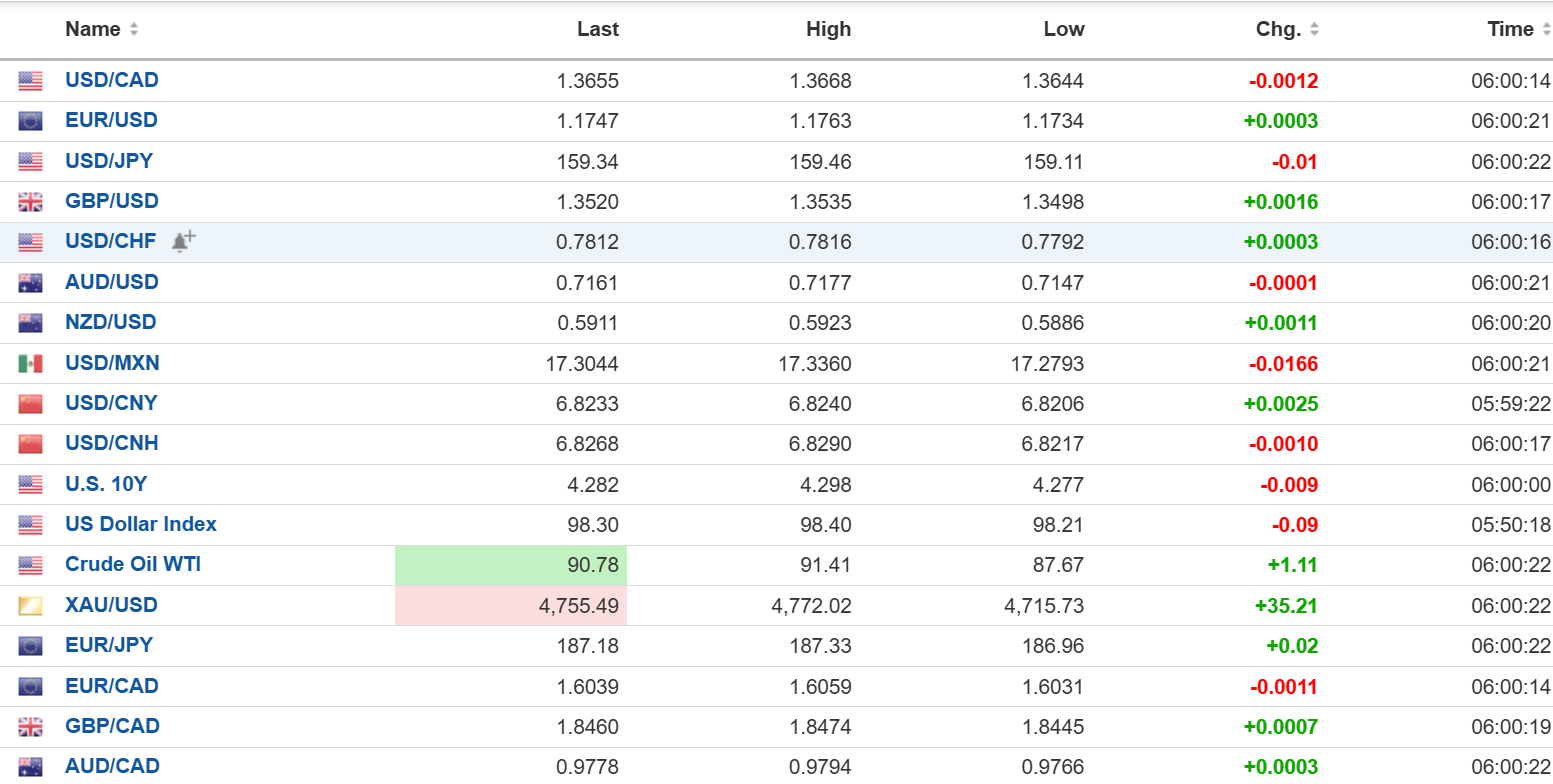Viewport: 1553px width, 784px height.
Task: Sort by the Chg. column arrows
Action: click(1314, 30)
